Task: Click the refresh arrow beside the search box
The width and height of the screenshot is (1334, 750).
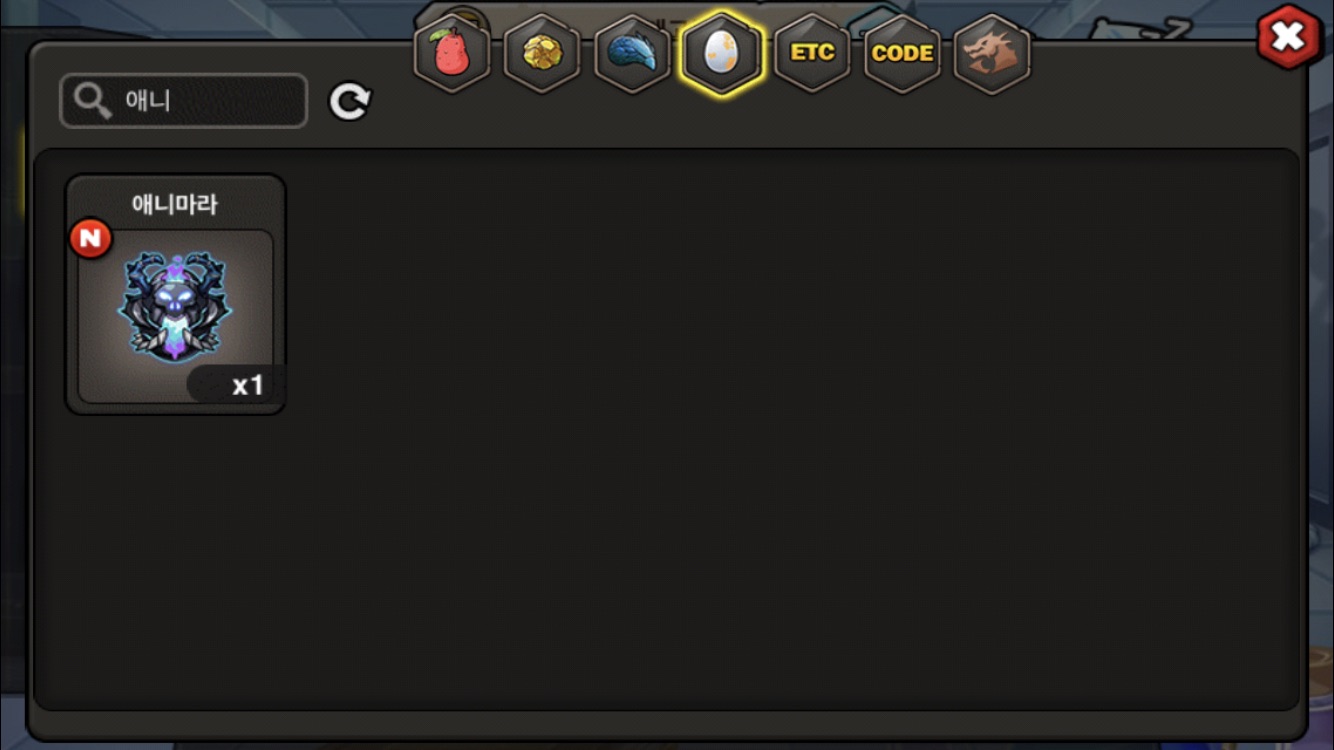Action: click(350, 101)
